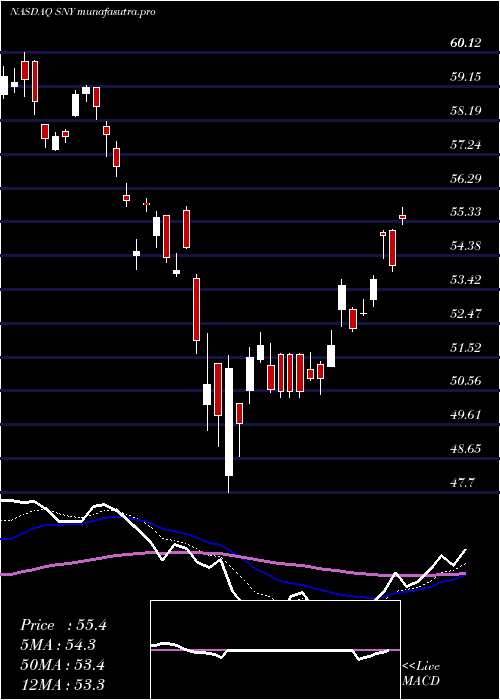This screenshot has width=500, height=700.
Task: Select the 53.42 price level label
Action: [x=466, y=279]
